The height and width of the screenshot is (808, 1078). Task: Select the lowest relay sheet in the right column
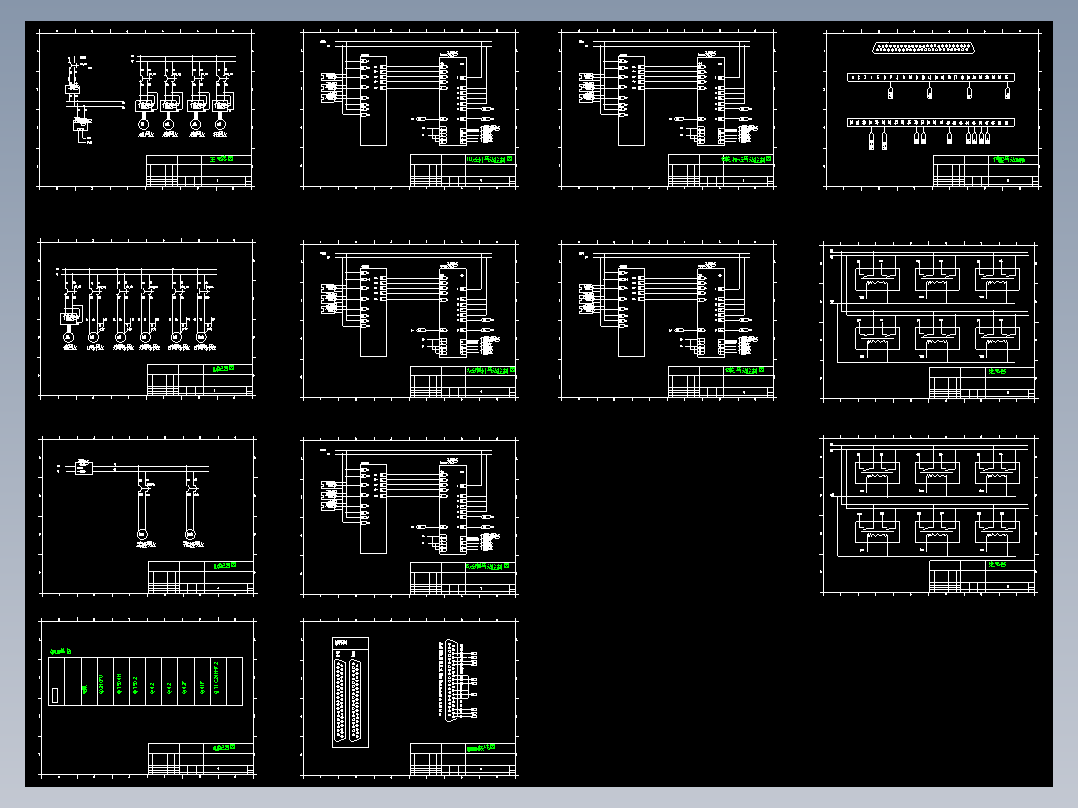[930, 515]
